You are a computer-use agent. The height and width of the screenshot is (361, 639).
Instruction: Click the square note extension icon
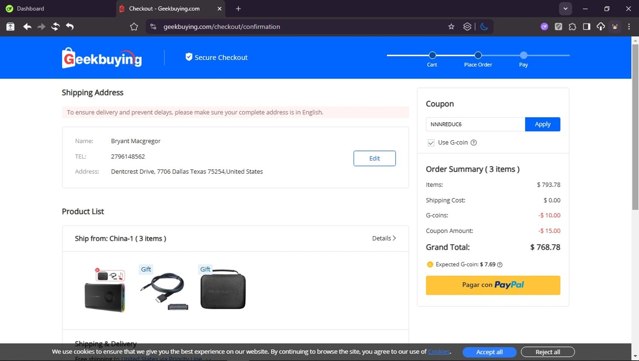pos(558,27)
